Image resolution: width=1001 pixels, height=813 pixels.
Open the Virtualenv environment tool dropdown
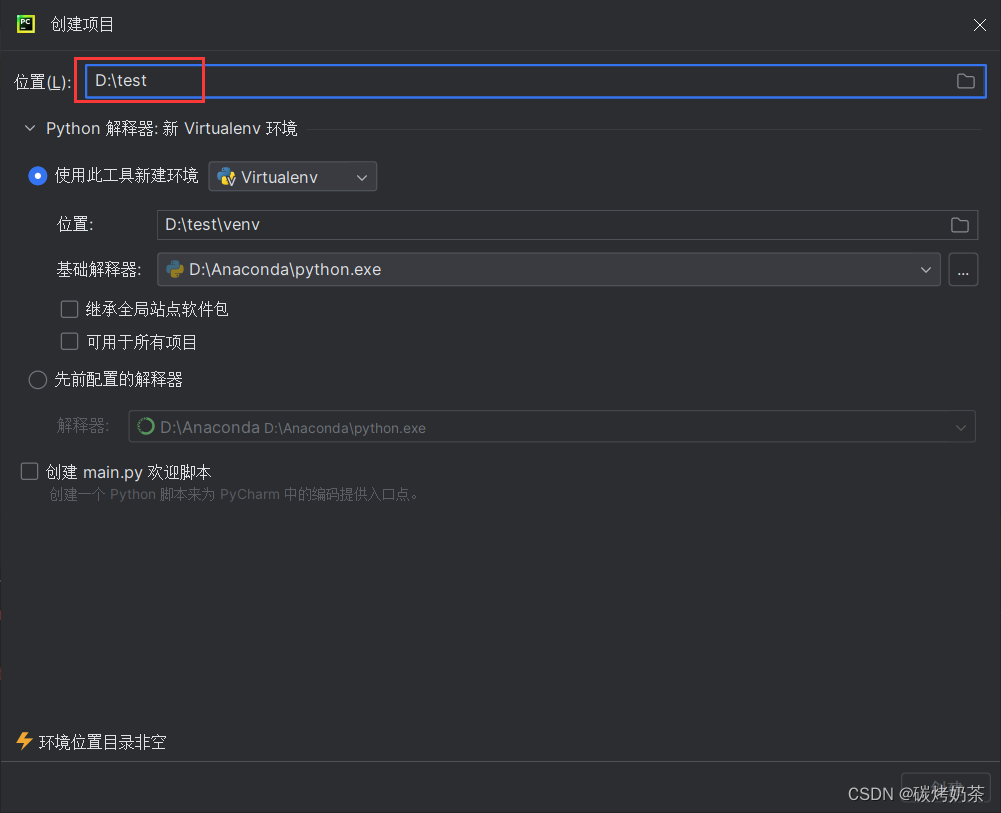292,177
